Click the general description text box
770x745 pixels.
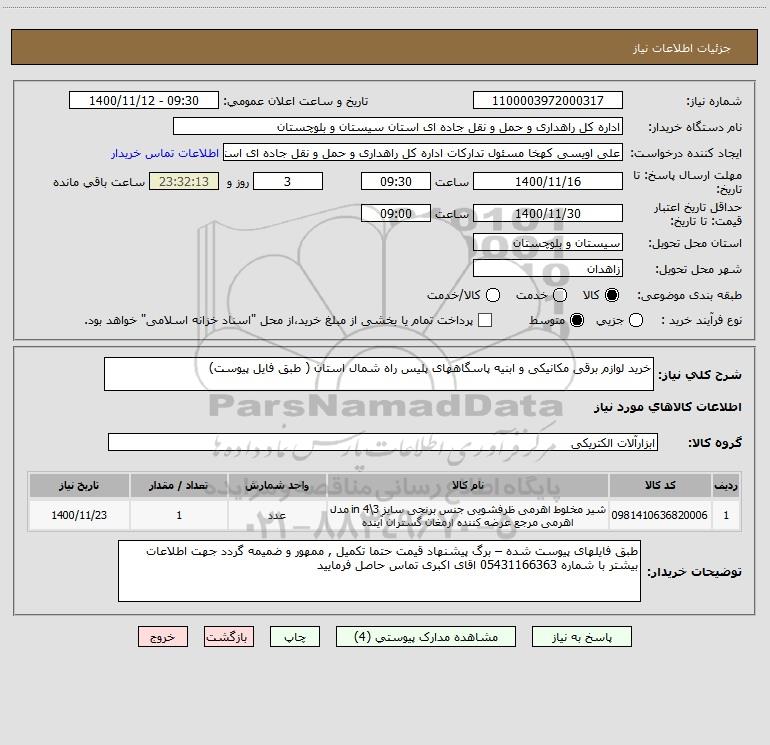[x=379, y=374]
